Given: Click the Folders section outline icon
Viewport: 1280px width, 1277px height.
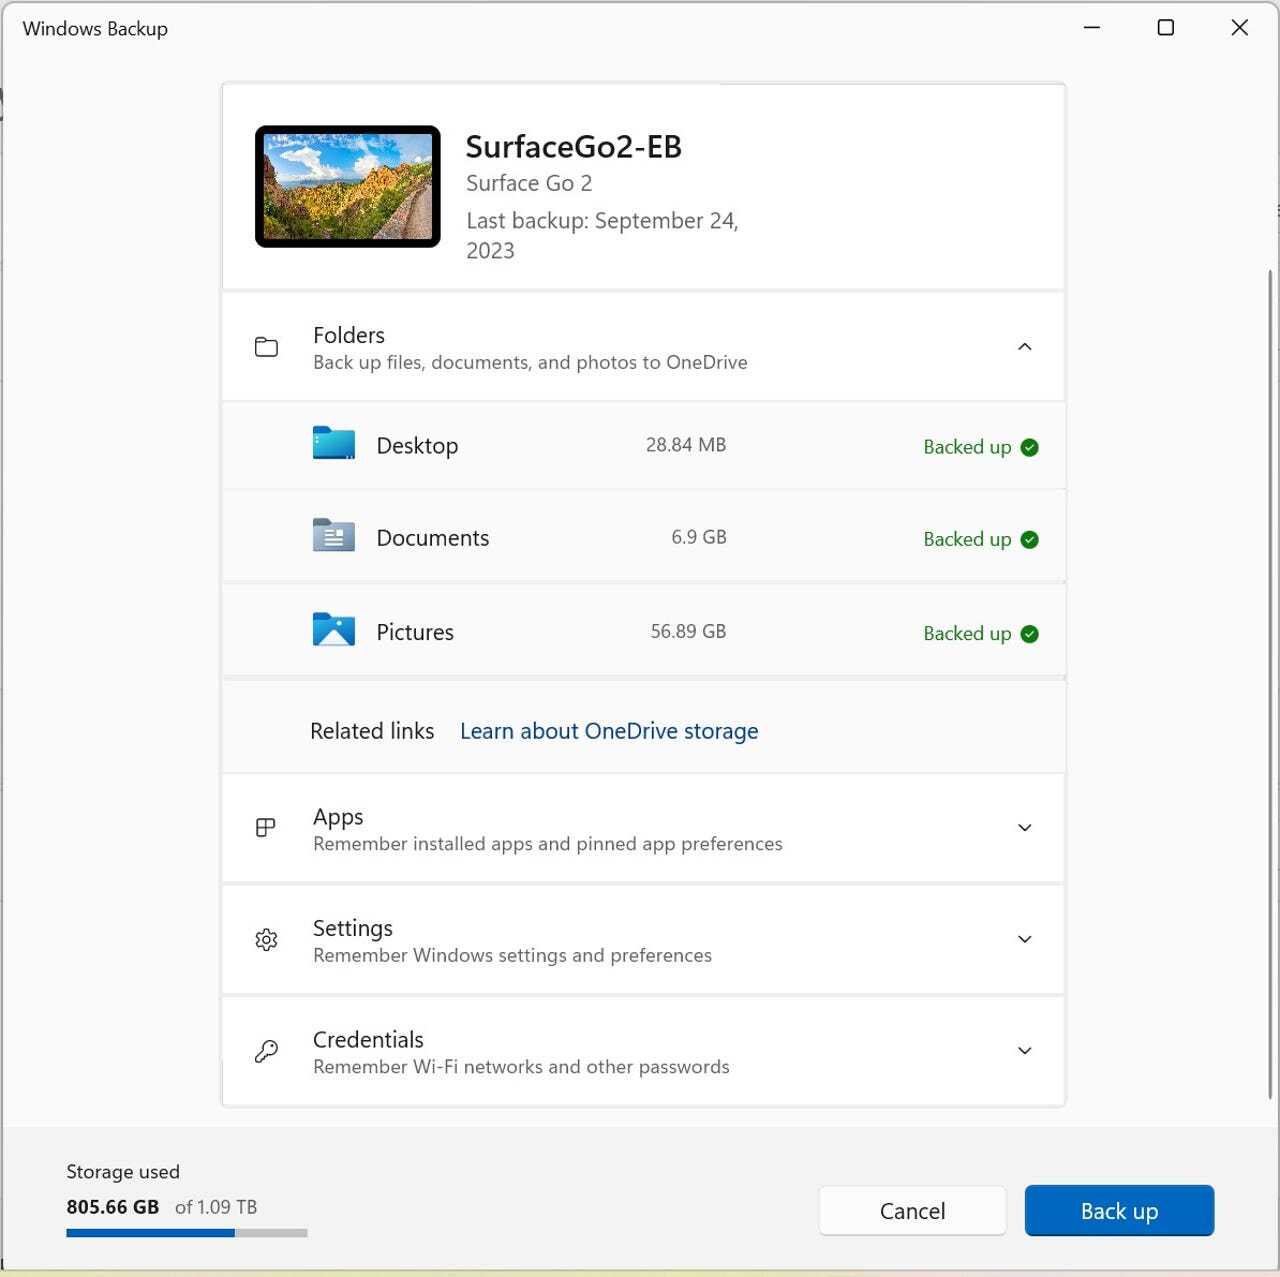Looking at the screenshot, I should [x=266, y=347].
